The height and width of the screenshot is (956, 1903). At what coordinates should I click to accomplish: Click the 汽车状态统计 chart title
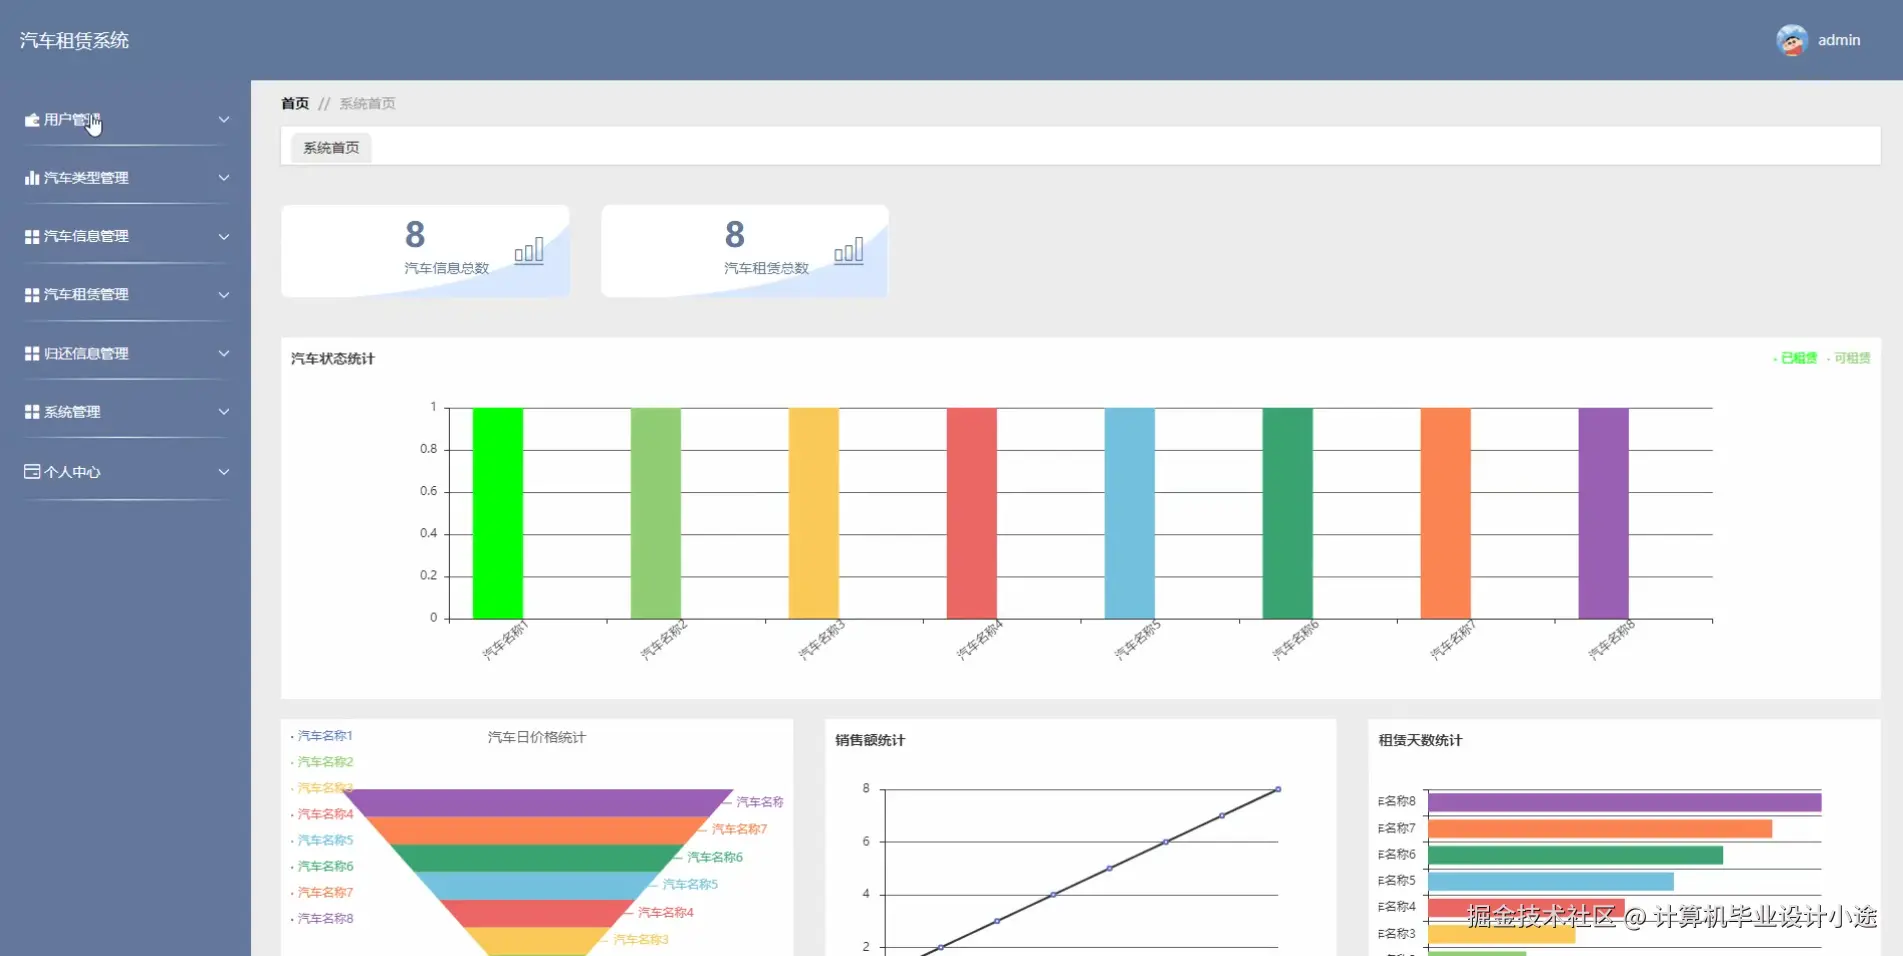click(333, 359)
